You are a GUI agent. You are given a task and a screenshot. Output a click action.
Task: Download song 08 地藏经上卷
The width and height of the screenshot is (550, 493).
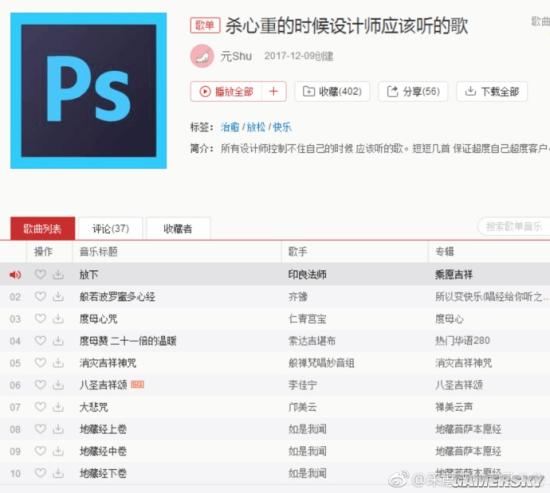pos(58,429)
